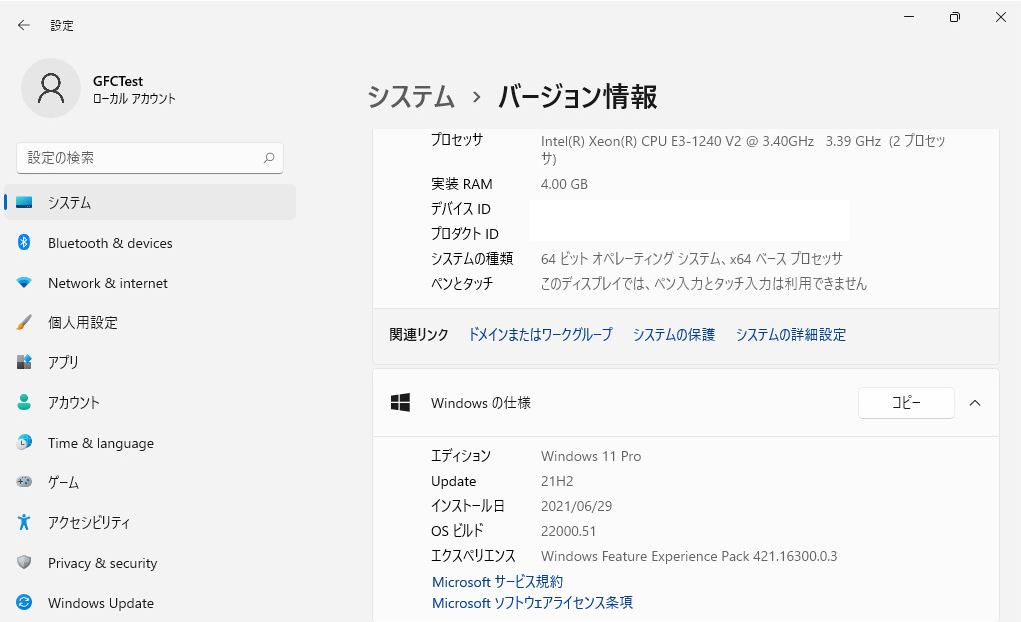Go to Privacy & security settings
1021x622 pixels.
coord(150,563)
